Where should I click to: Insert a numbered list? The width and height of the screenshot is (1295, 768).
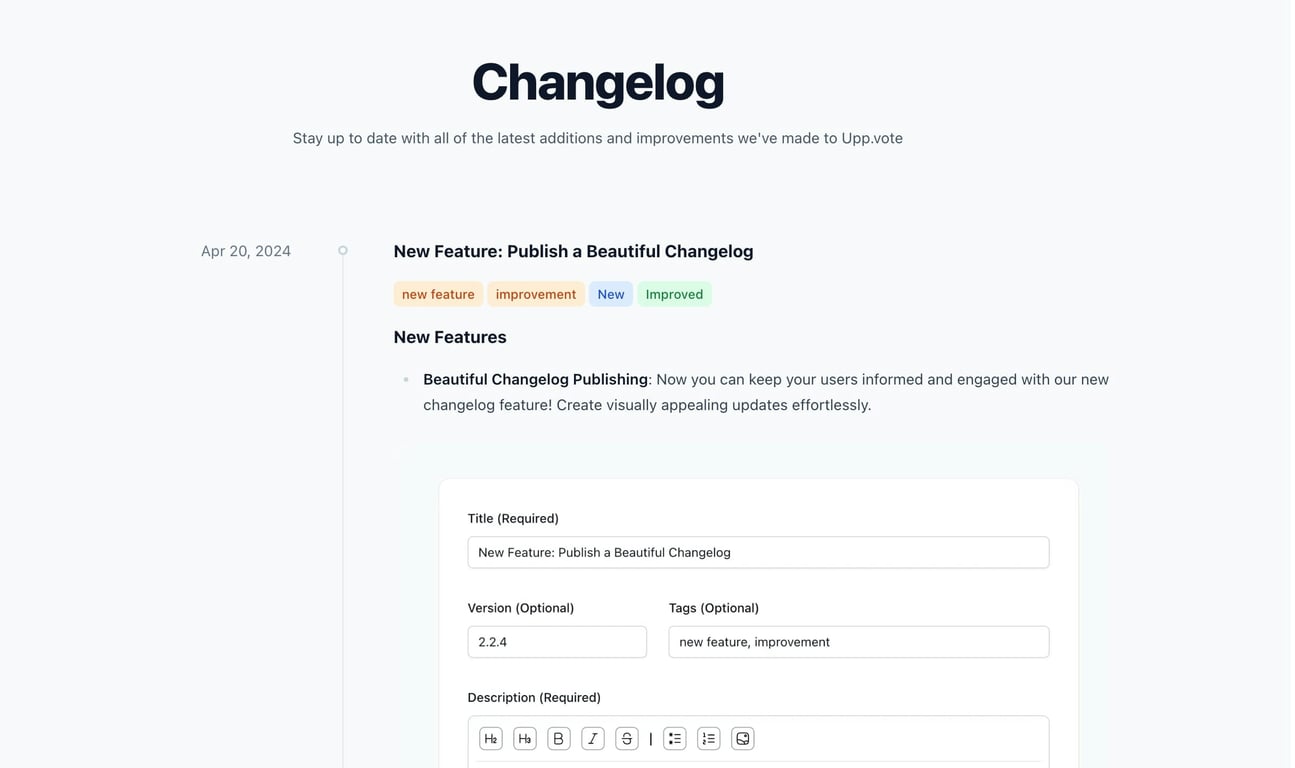pos(709,739)
